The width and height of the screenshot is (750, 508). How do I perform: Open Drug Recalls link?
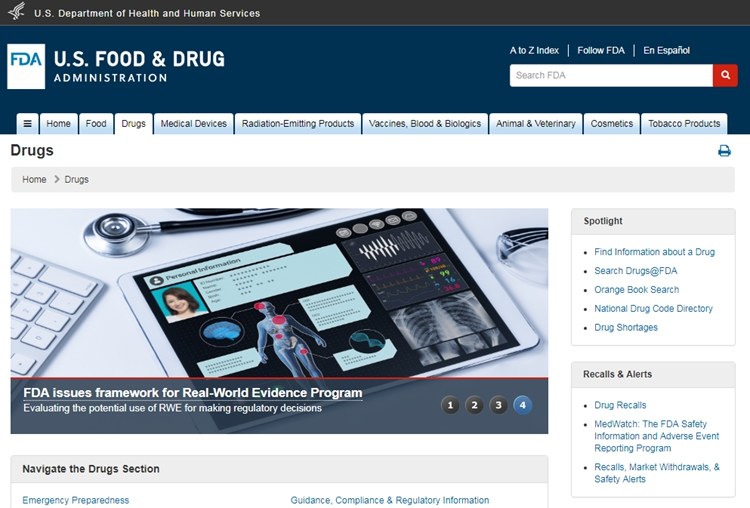tap(620, 405)
